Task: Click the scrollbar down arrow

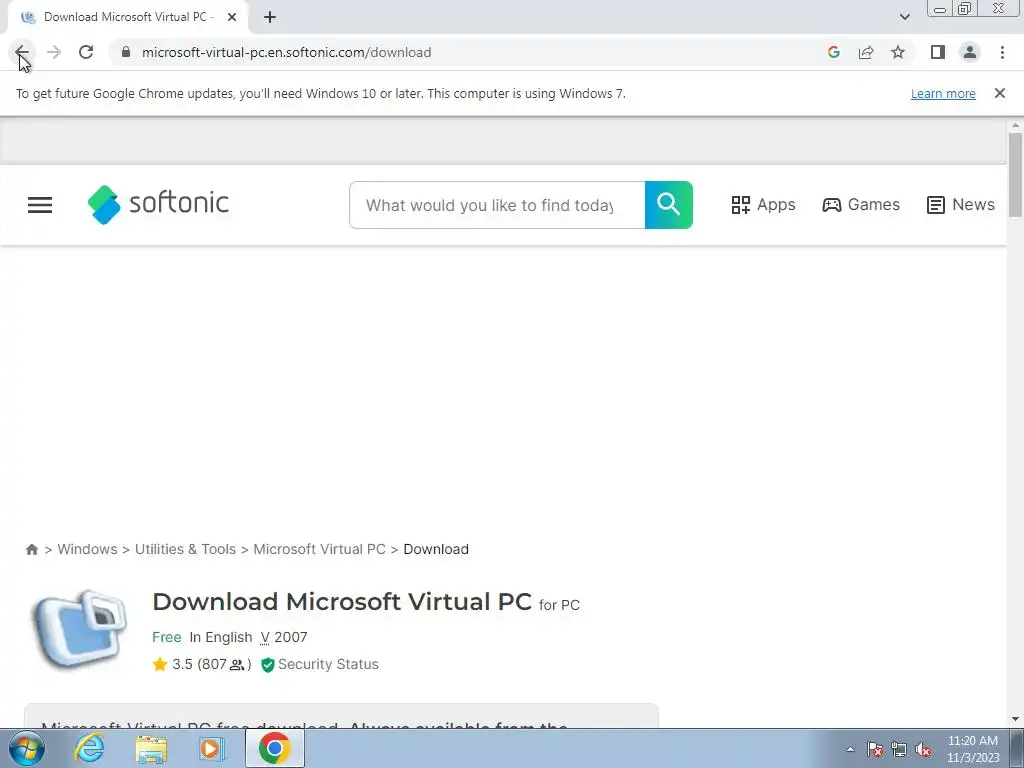Action: pyautogui.click(x=1015, y=720)
